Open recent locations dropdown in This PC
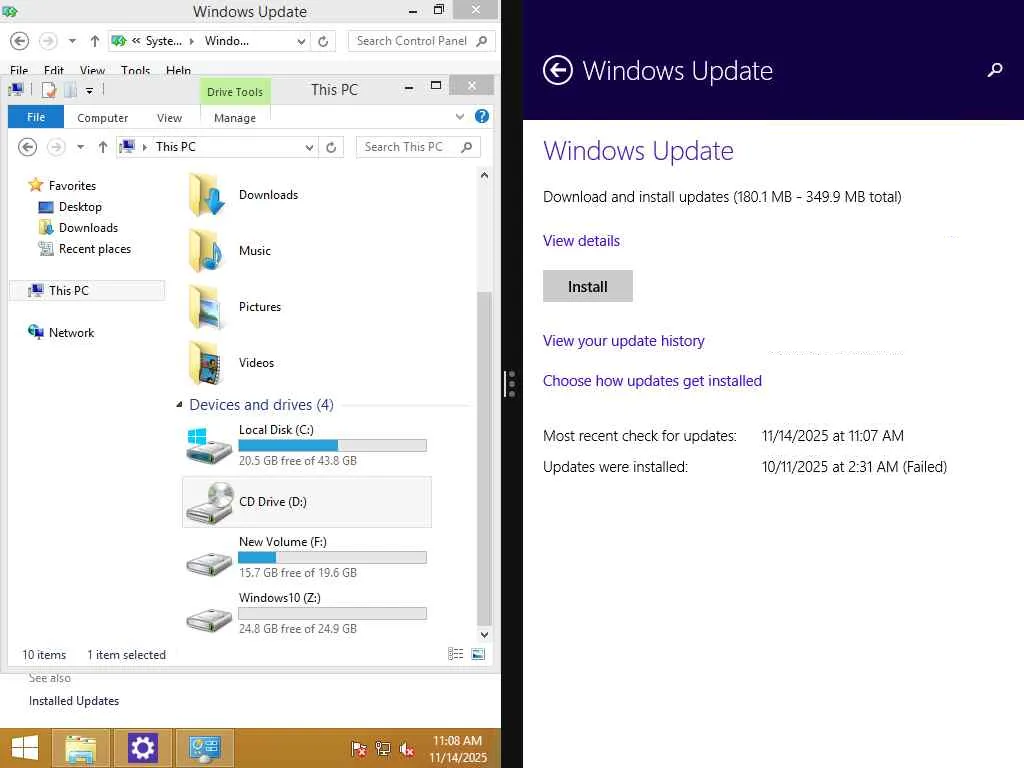 pyautogui.click(x=80, y=147)
